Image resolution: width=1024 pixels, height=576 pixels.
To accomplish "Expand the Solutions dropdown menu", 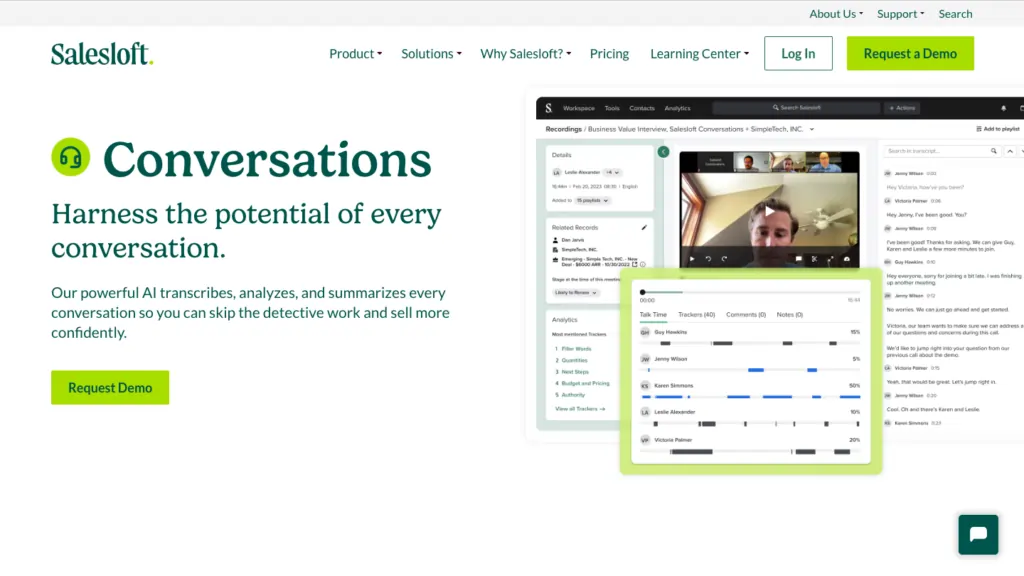I will click(431, 54).
